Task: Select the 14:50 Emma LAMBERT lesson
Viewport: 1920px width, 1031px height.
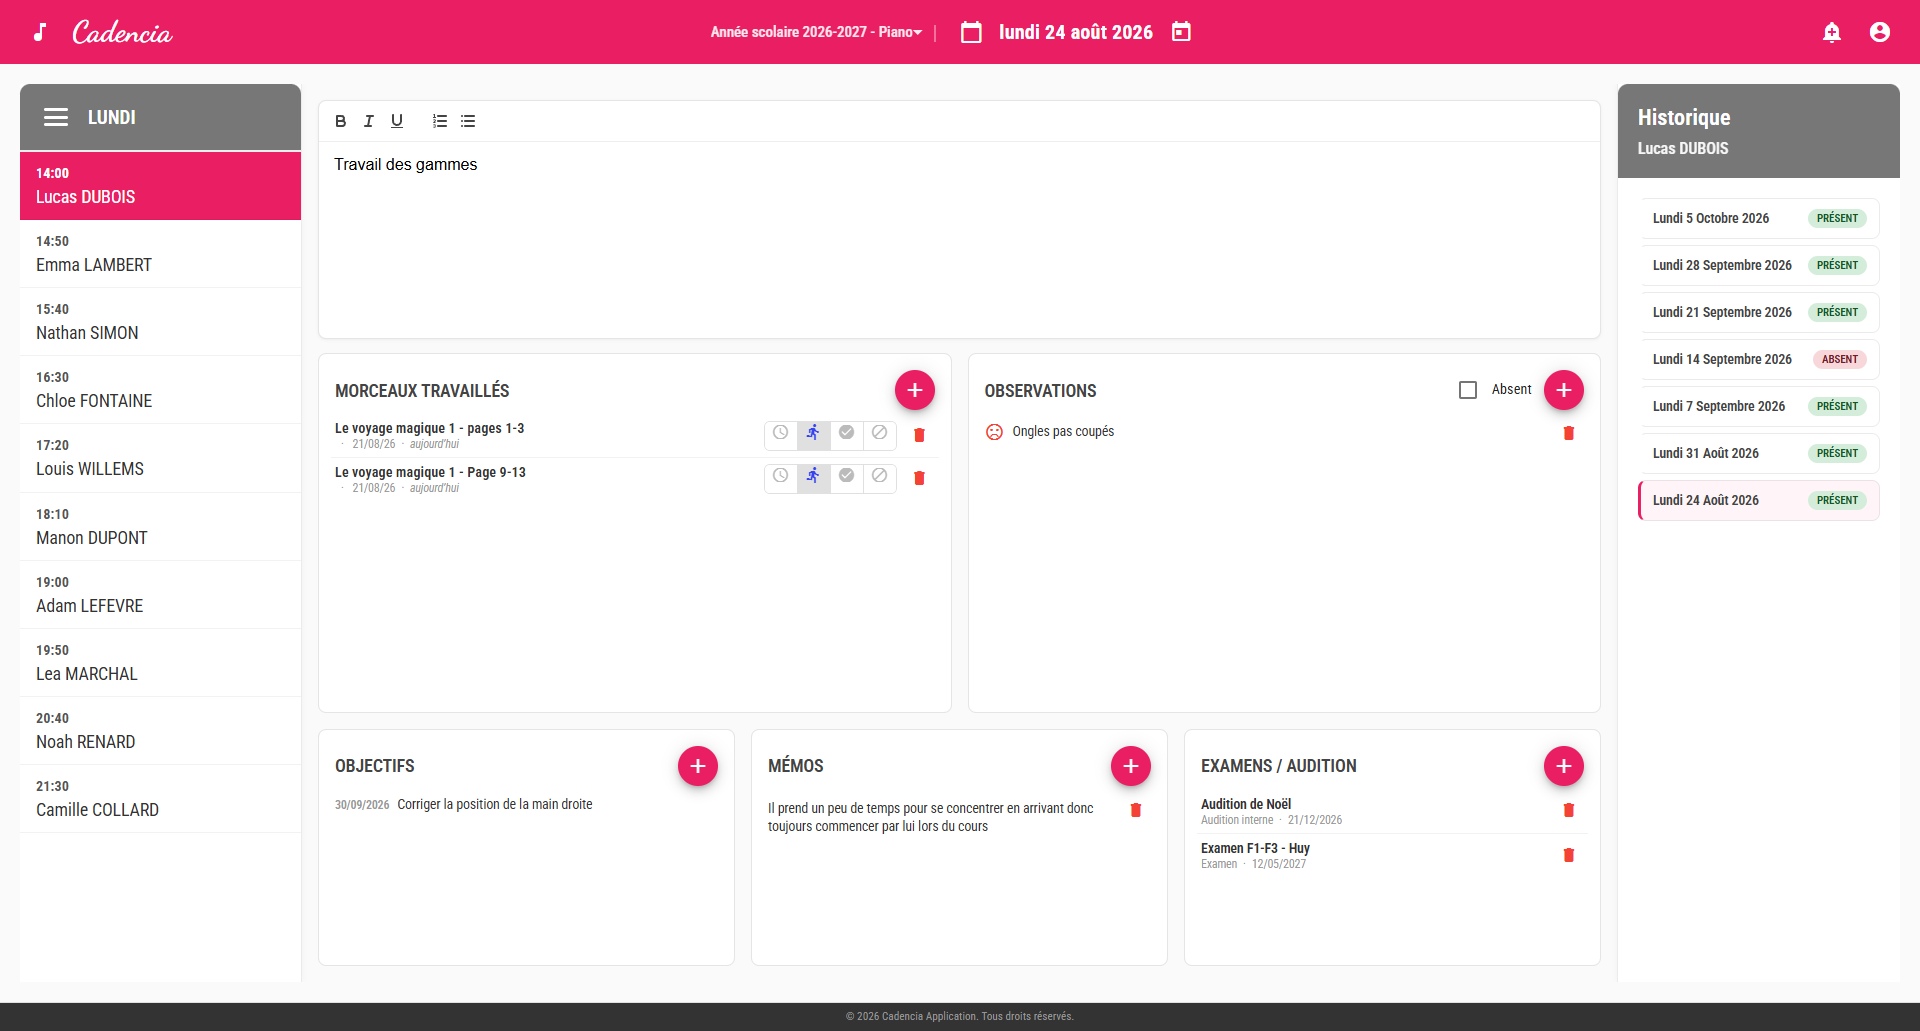Action: point(160,254)
